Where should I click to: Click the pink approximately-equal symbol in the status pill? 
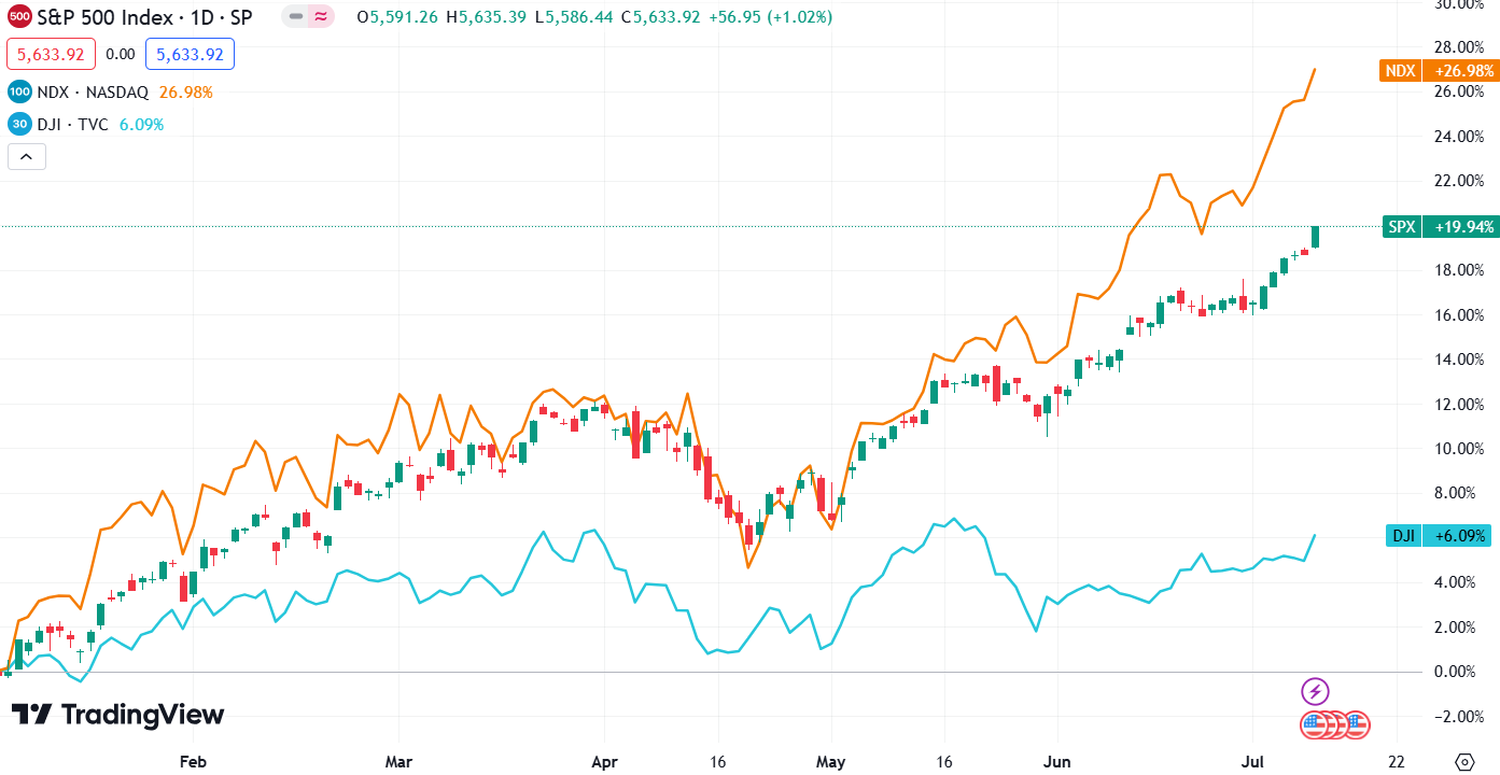tap(321, 17)
